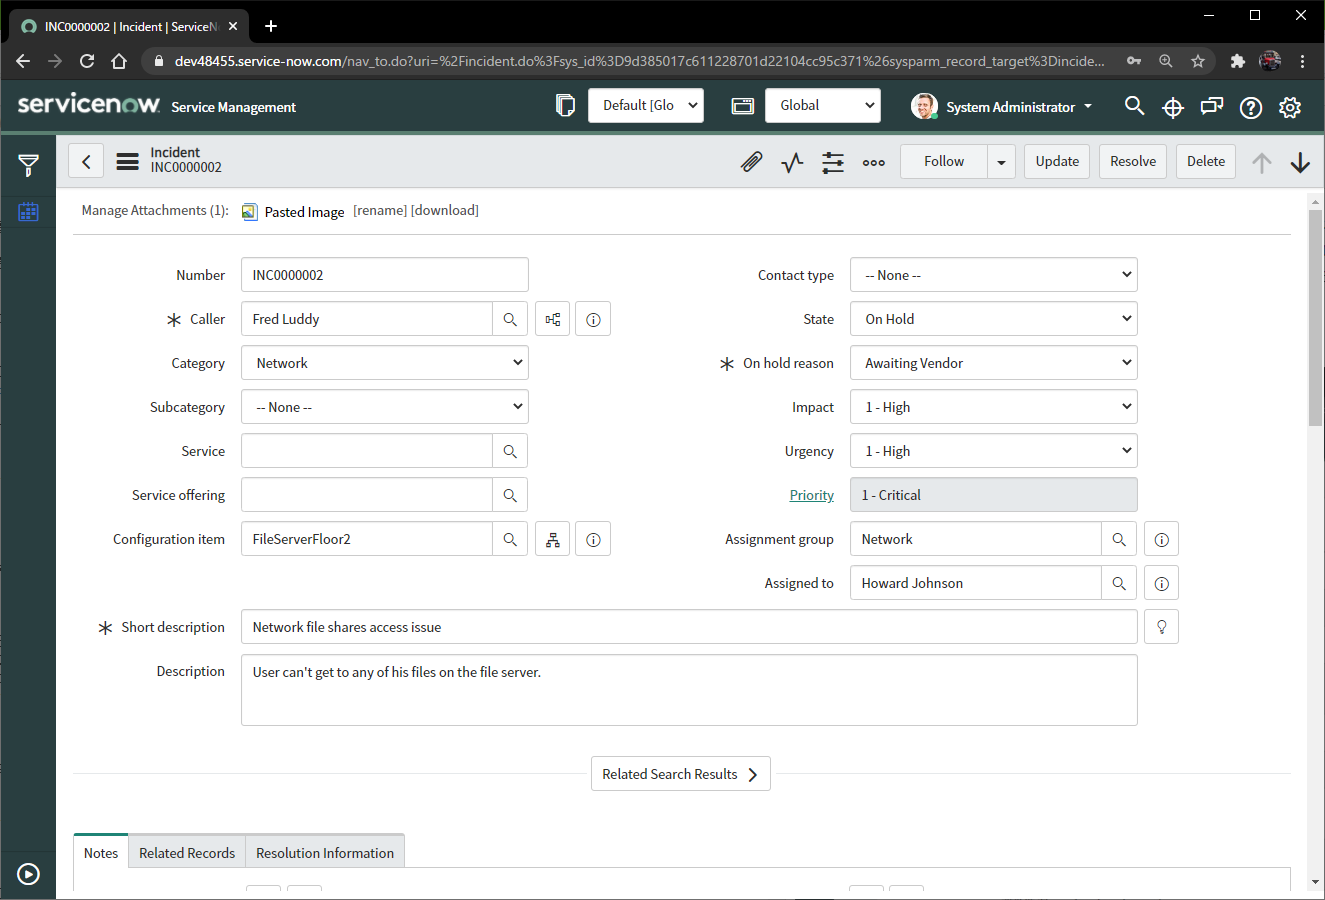1325x900 pixels.
Task: Click the Configuration item dependency map icon
Action: coord(552,538)
